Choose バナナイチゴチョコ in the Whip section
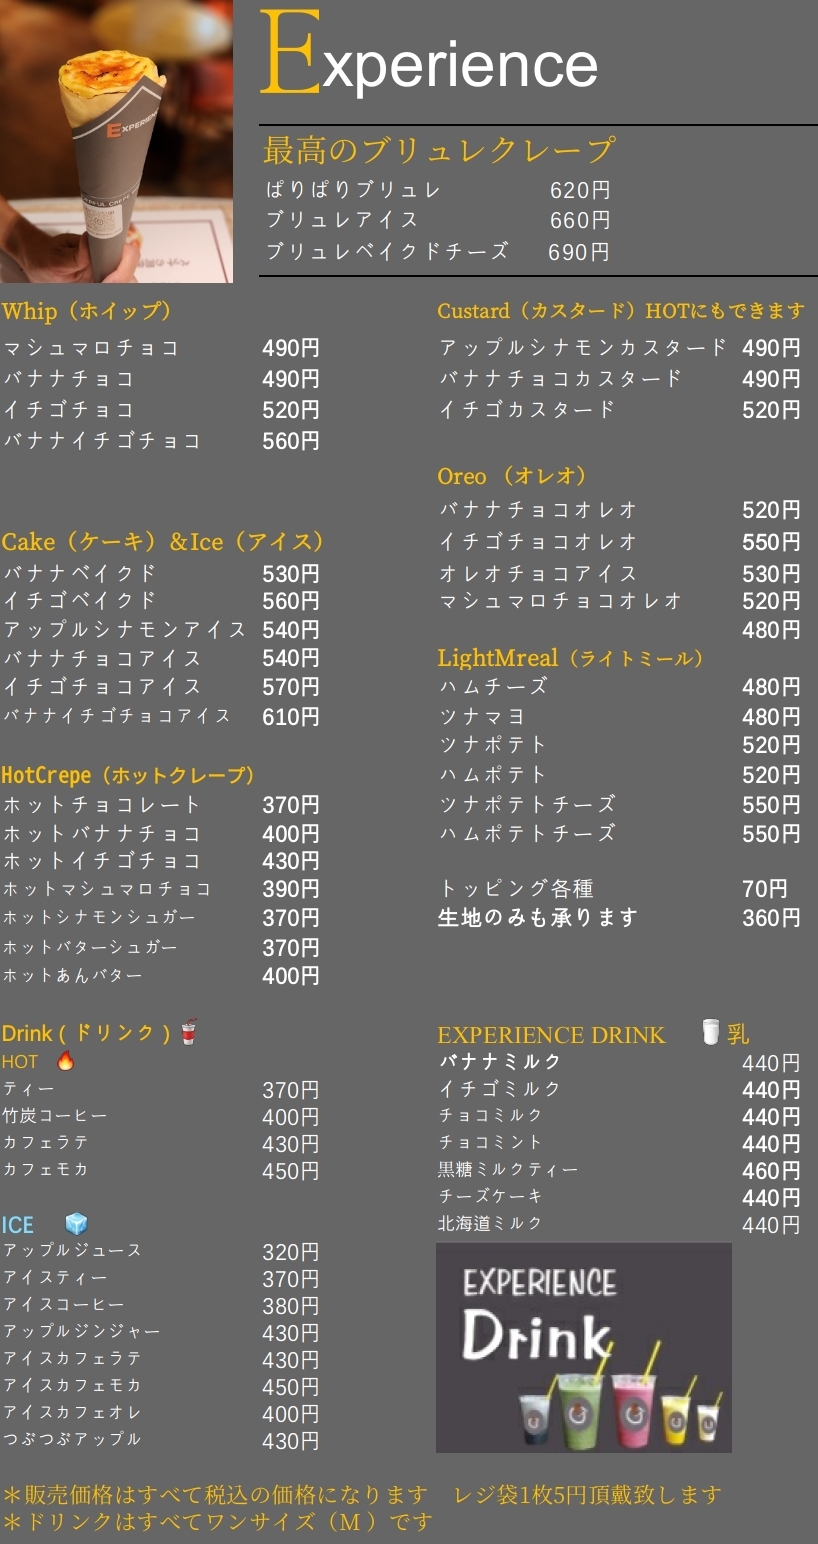The width and height of the screenshot is (818, 1544). [x=102, y=440]
